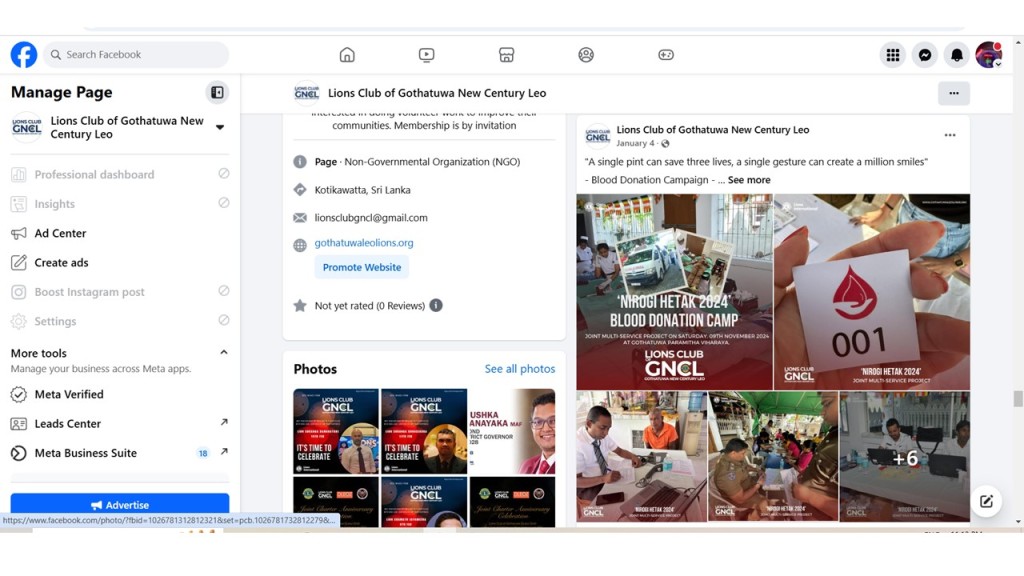The height and width of the screenshot is (576, 1024).
Task: Click the Search Facebook field
Action: click(136, 55)
